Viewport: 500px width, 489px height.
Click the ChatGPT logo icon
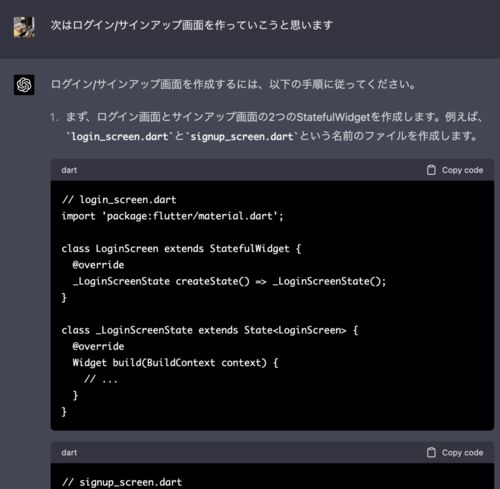(24, 85)
